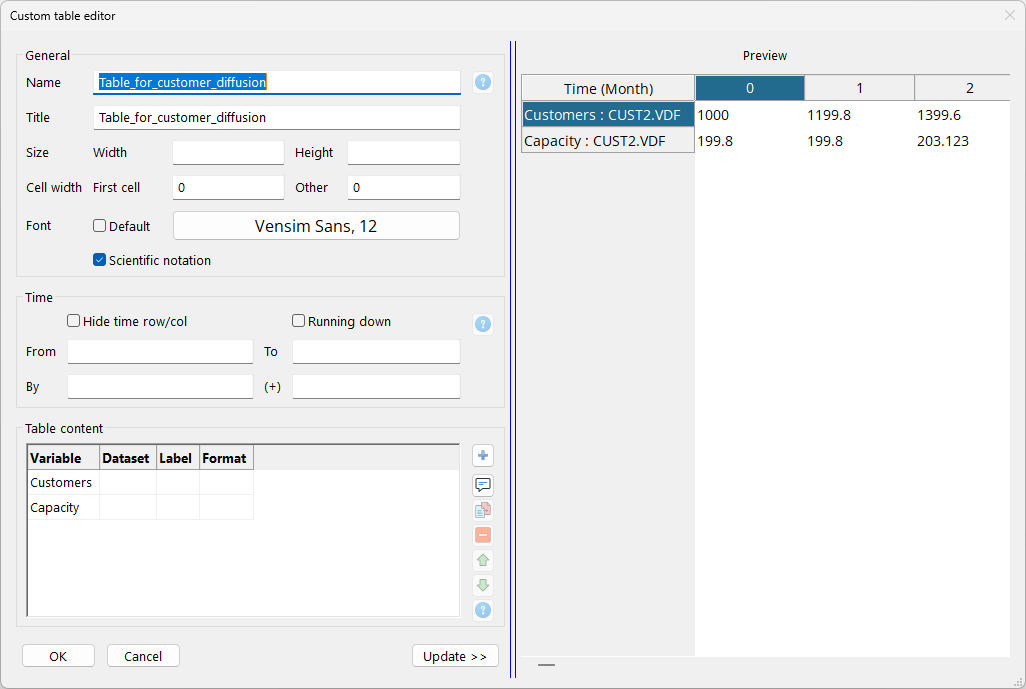This screenshot has height=689, width=1026.
Task: Duplicate the selected variable using the copy icon
Action: point(483,510)
